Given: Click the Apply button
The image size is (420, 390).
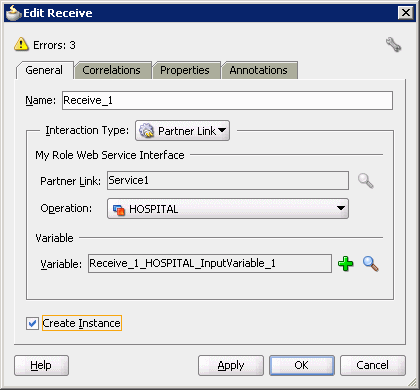Looking at the screenshot, I should (x=231, y=365).
